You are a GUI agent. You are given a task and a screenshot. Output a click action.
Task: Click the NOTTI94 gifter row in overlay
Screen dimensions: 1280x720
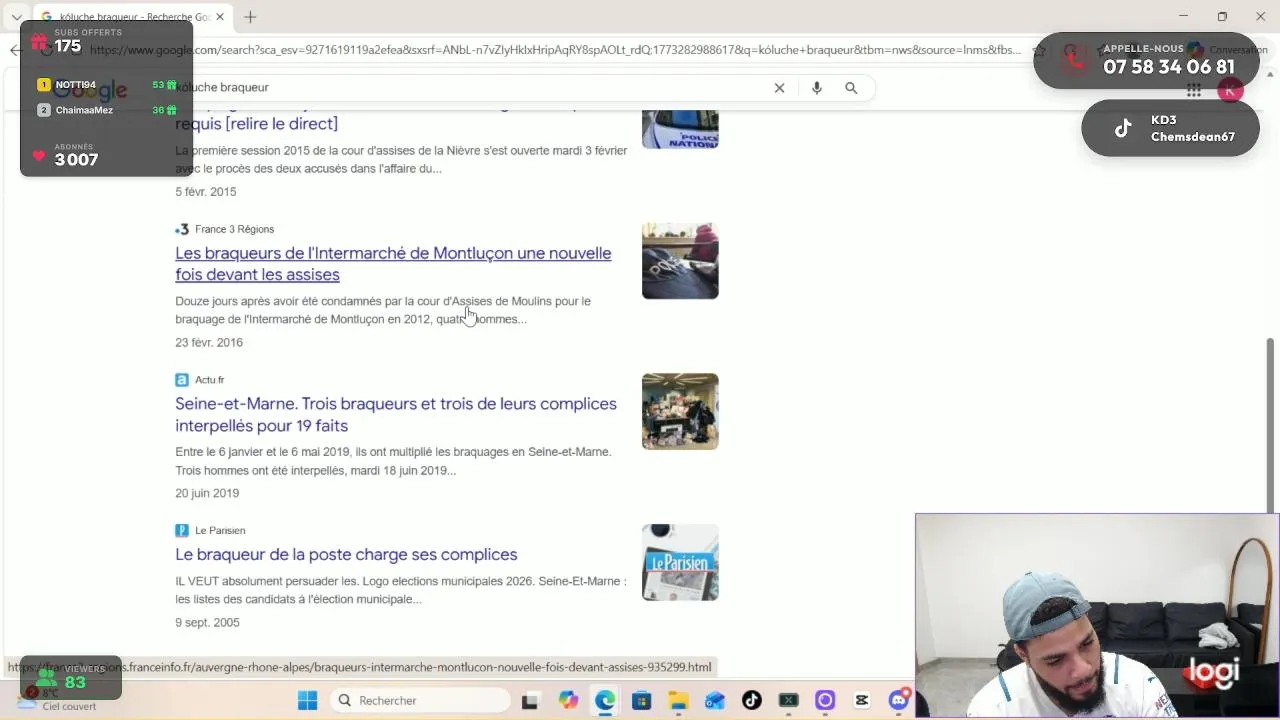coord(107,85)
